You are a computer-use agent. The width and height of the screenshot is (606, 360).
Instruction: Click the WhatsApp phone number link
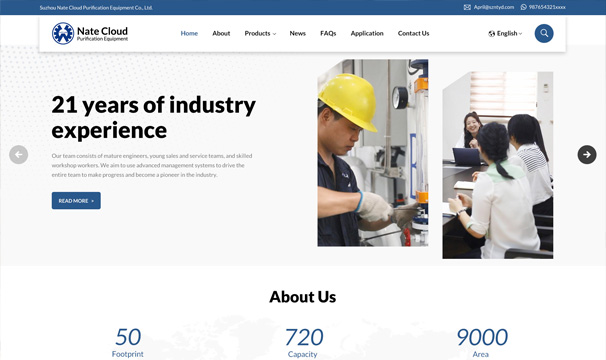coord(547,7)
